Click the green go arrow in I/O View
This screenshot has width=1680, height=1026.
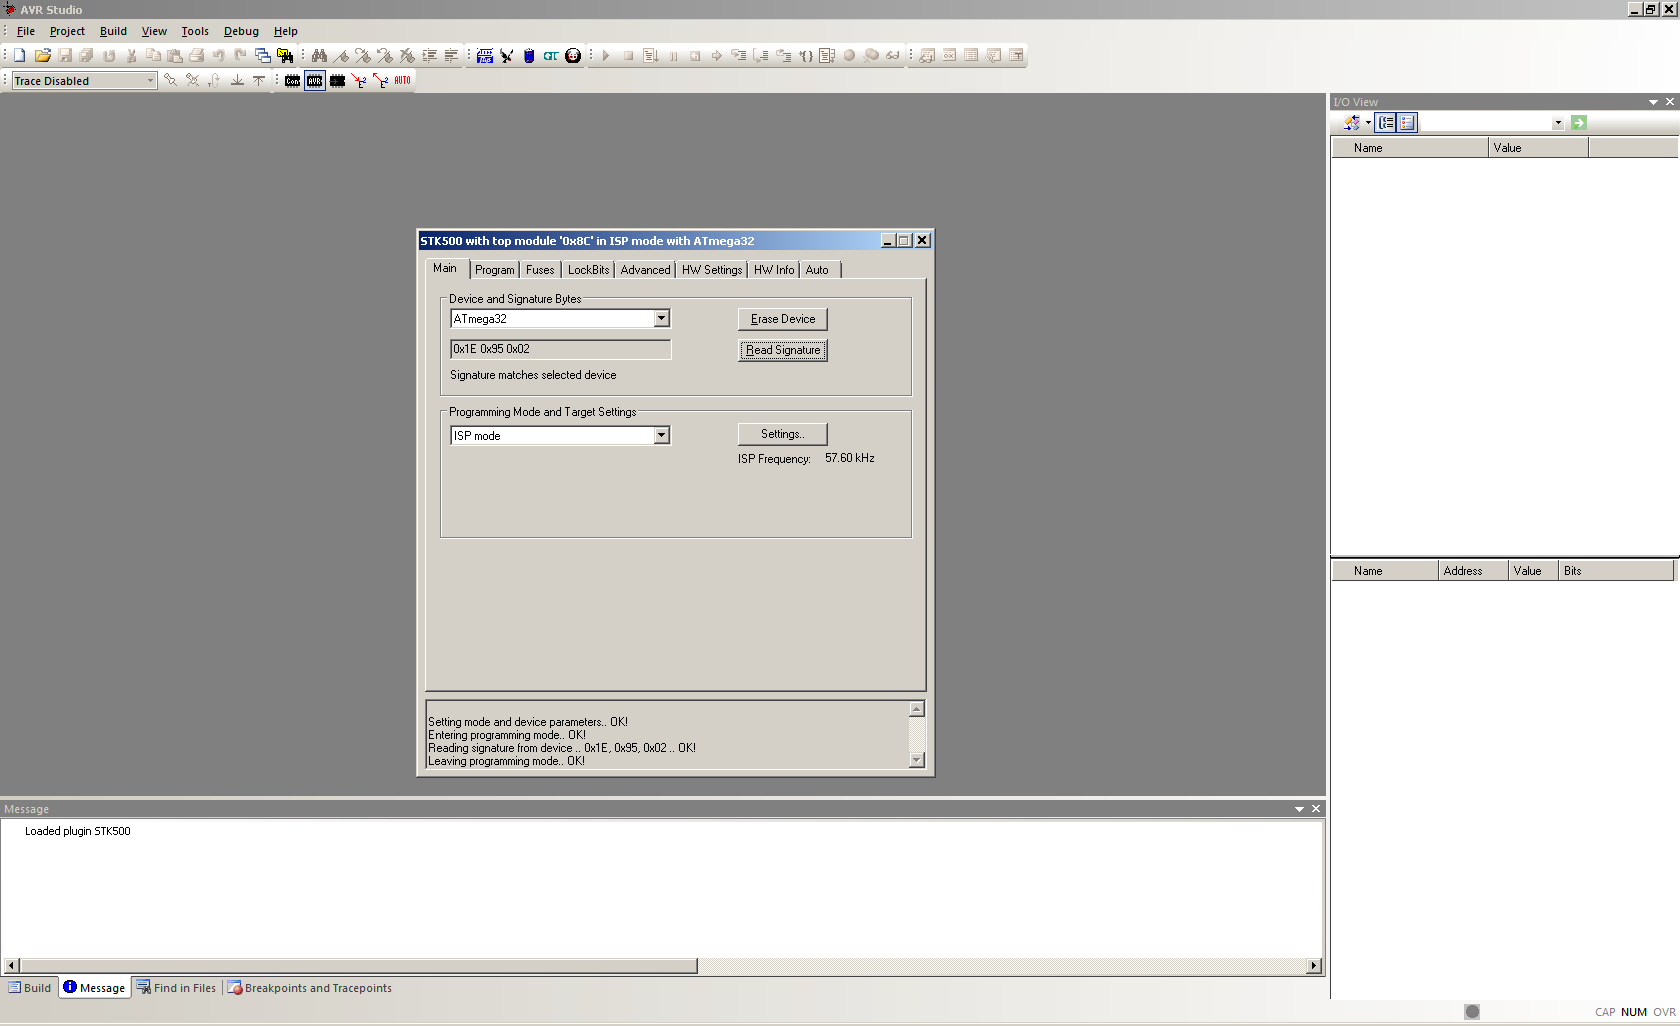click(x=1579, y=122)
